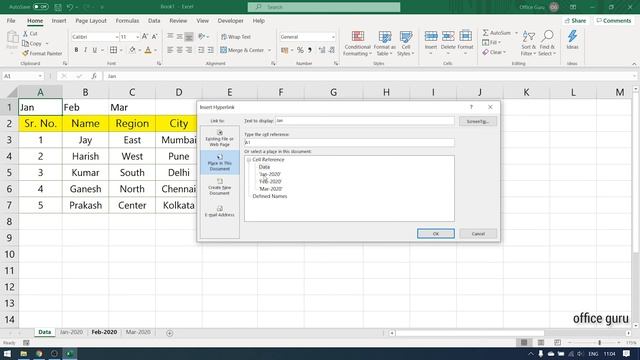Viewport: 640px width, 360px height.
Task: Open the AutoSum dropdown arrow
Action: [516, 33]
